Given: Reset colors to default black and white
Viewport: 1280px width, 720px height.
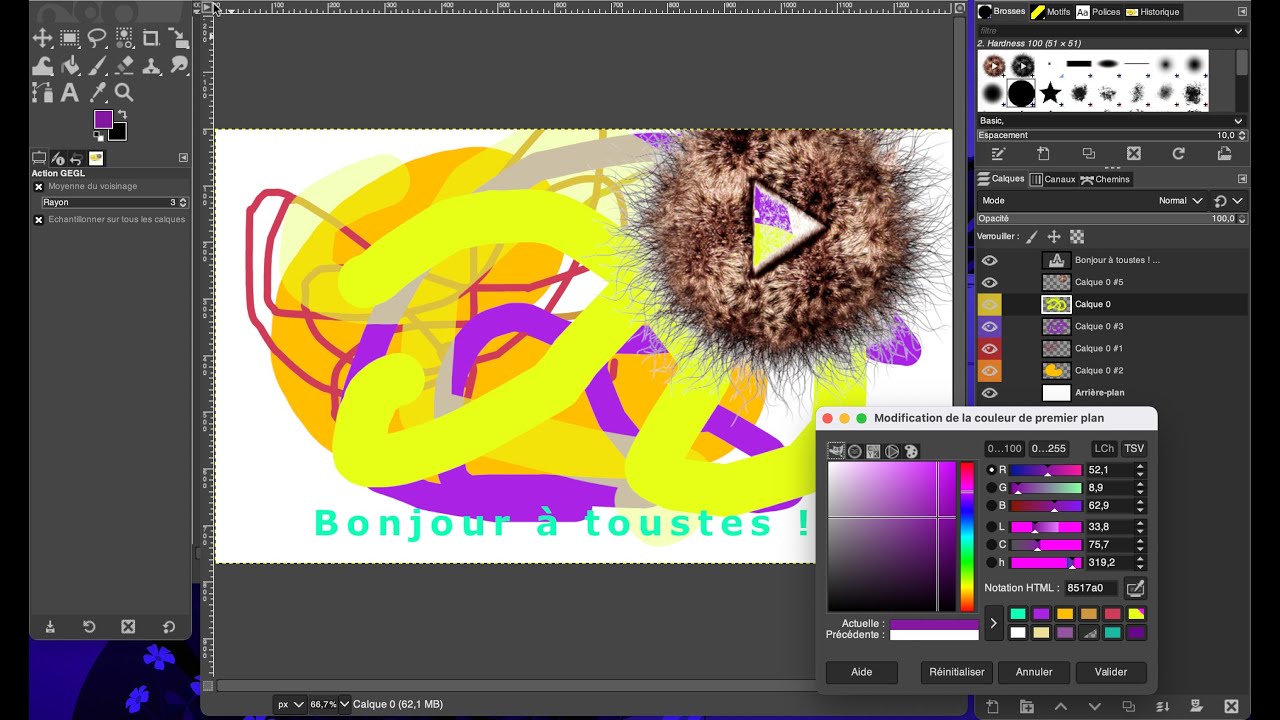Looking at the screenshot, I should pyautogui.click(x=99, y=137).
